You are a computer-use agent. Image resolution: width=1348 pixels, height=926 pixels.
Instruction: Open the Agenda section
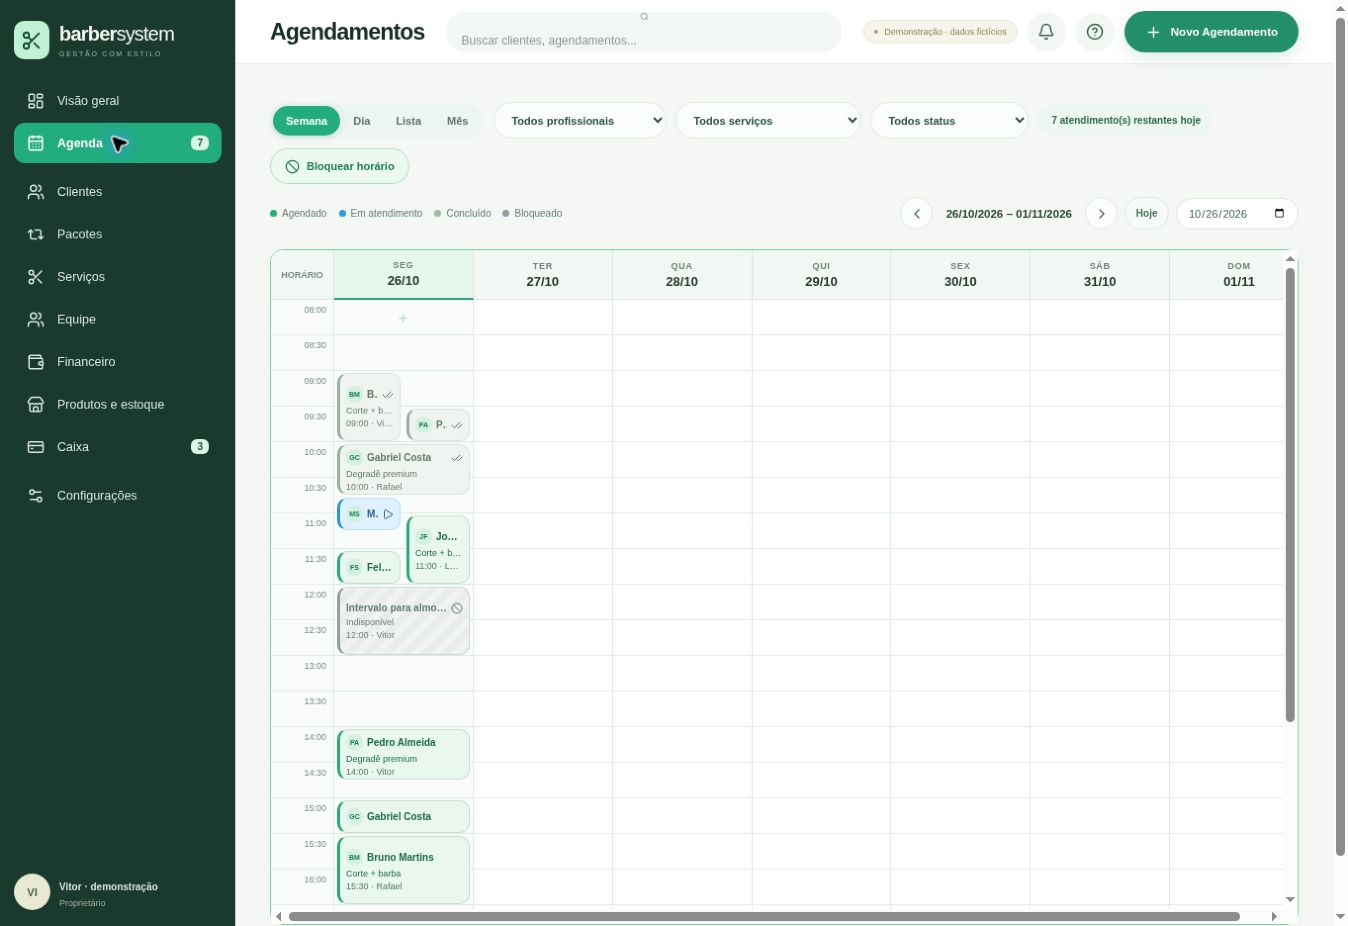coord(117,143)
